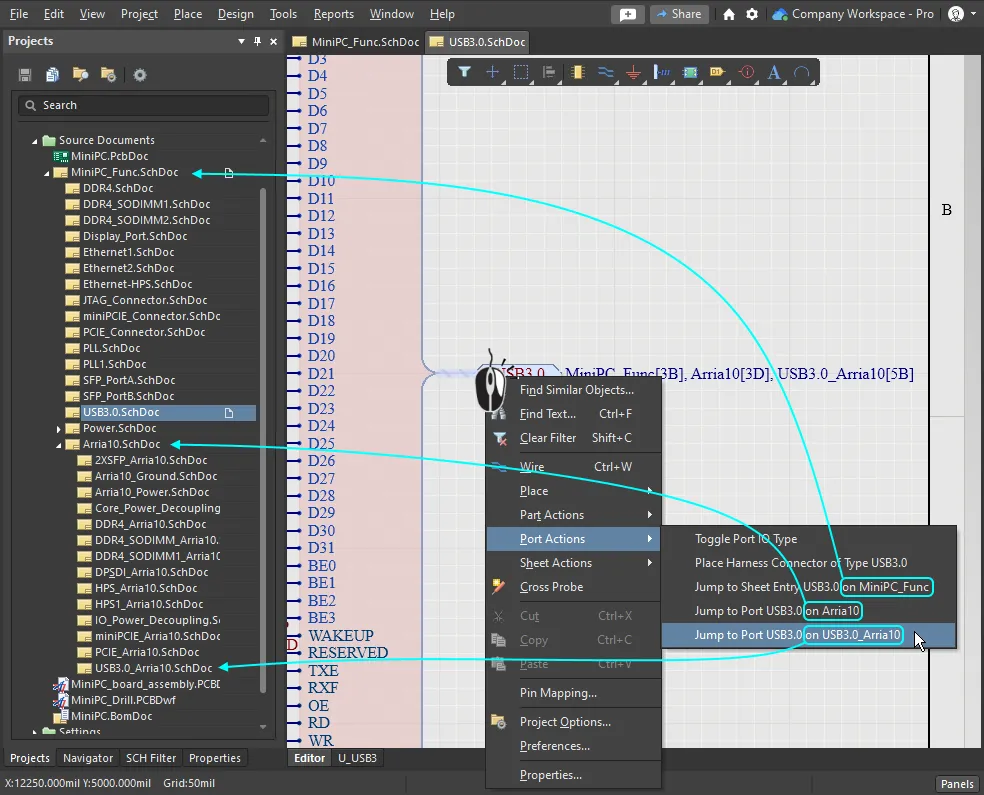Click the Panels button
The image size is (984, 795).
956,784
